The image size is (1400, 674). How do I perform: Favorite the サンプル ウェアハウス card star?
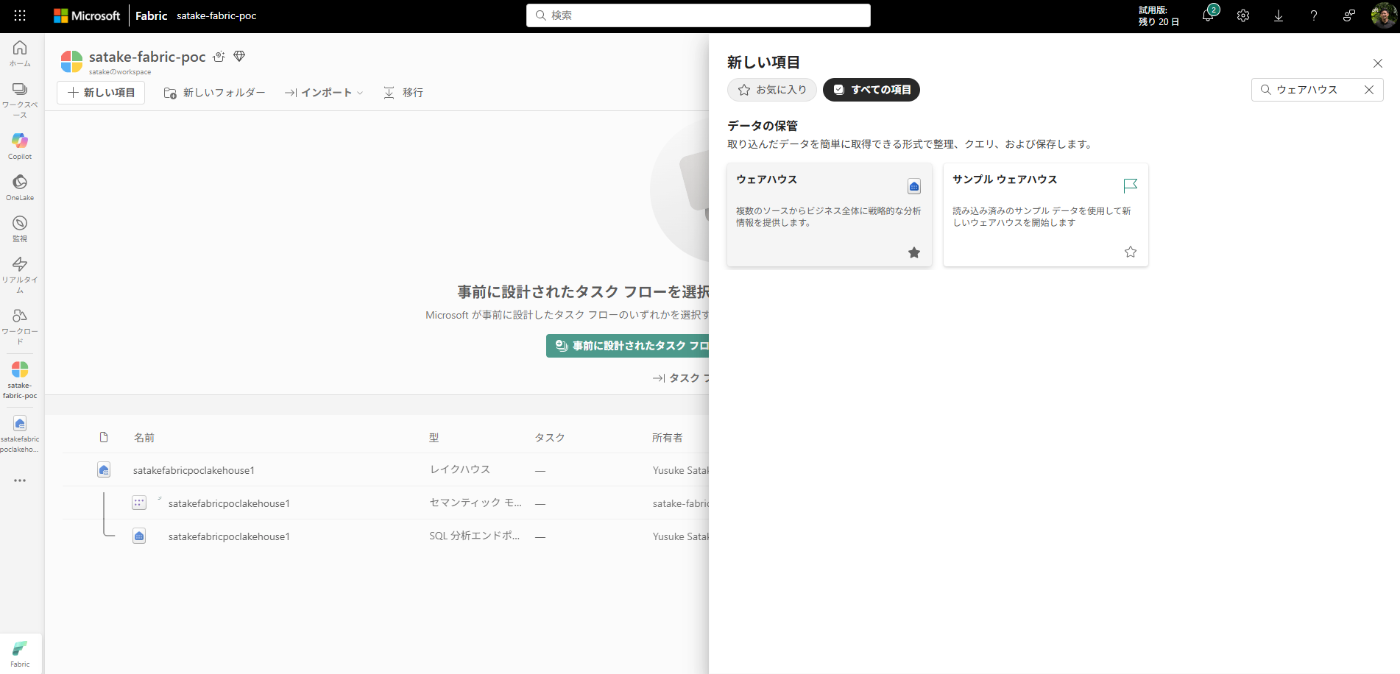[x=1131, y=252]
